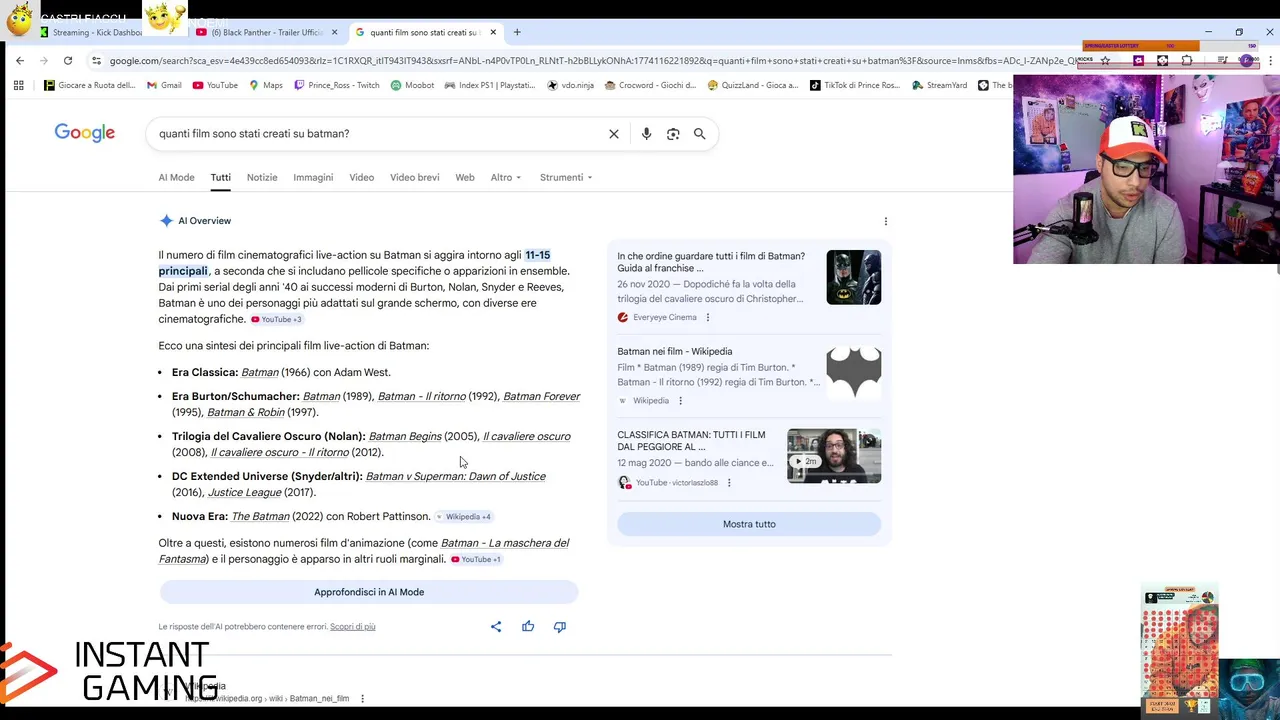Image resolution: width=1280 pixels, height=720 pixels.
Task: Select the Tutti results tab
Action: click(220, 177)
